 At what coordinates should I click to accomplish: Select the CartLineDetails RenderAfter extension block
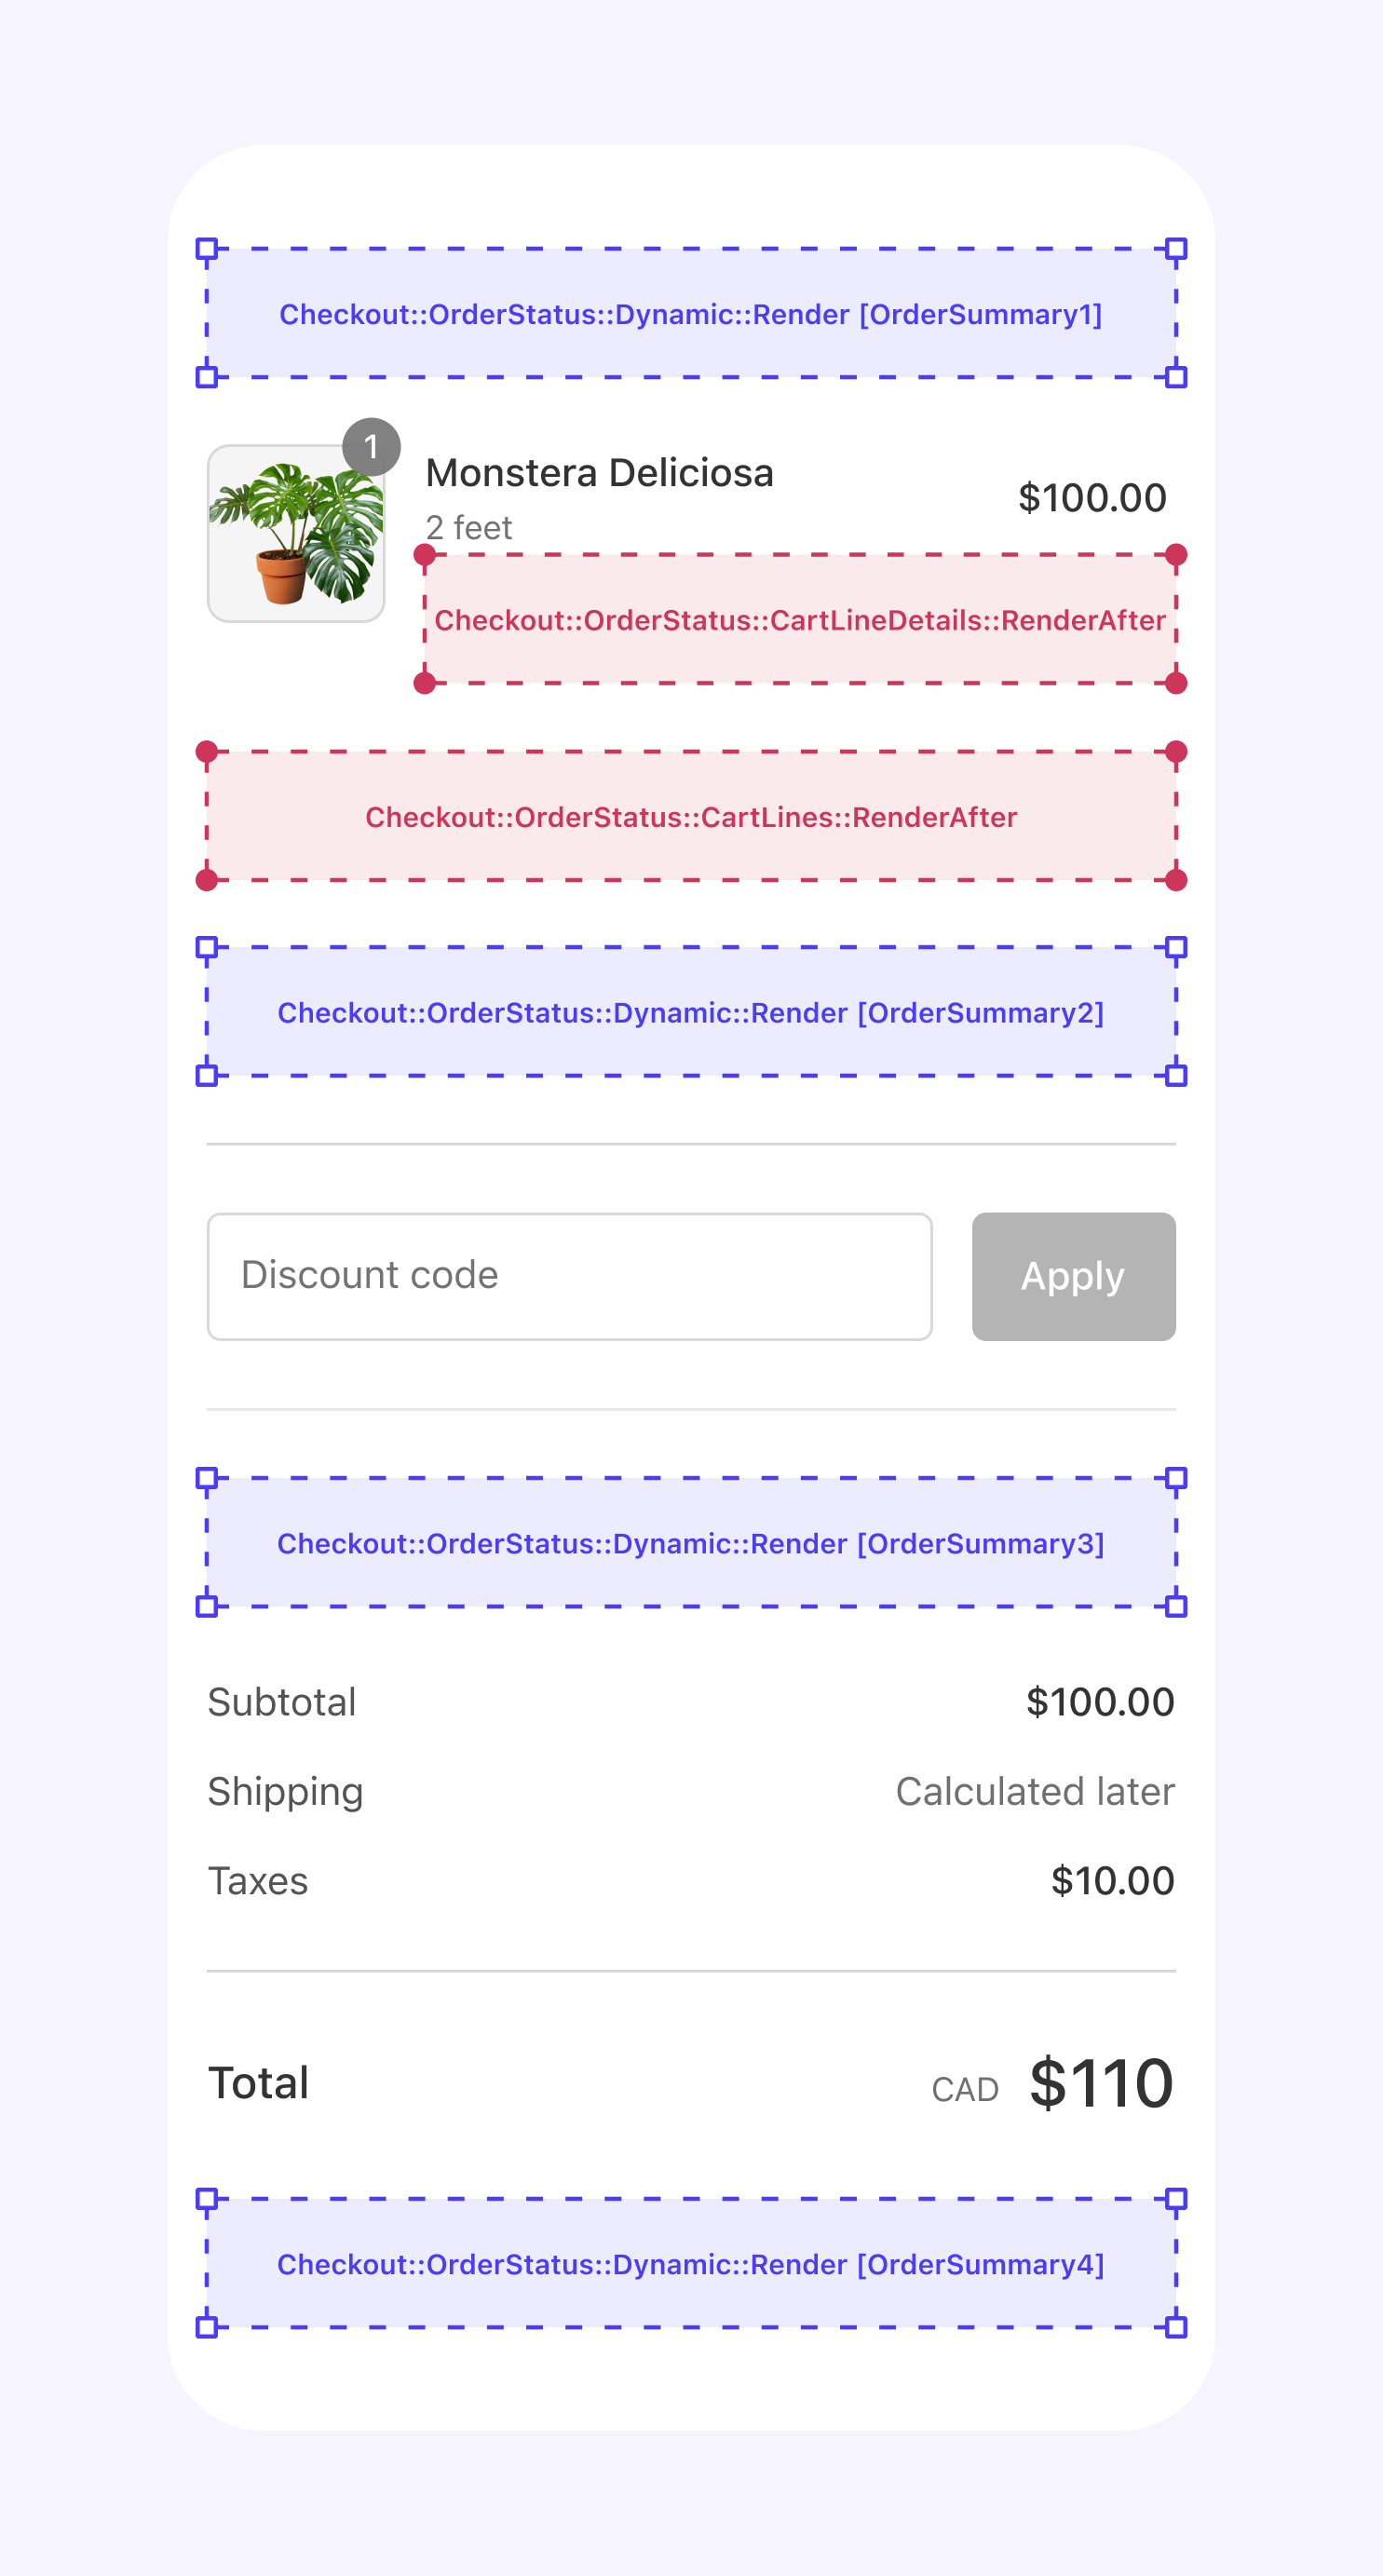click(800, 620)
